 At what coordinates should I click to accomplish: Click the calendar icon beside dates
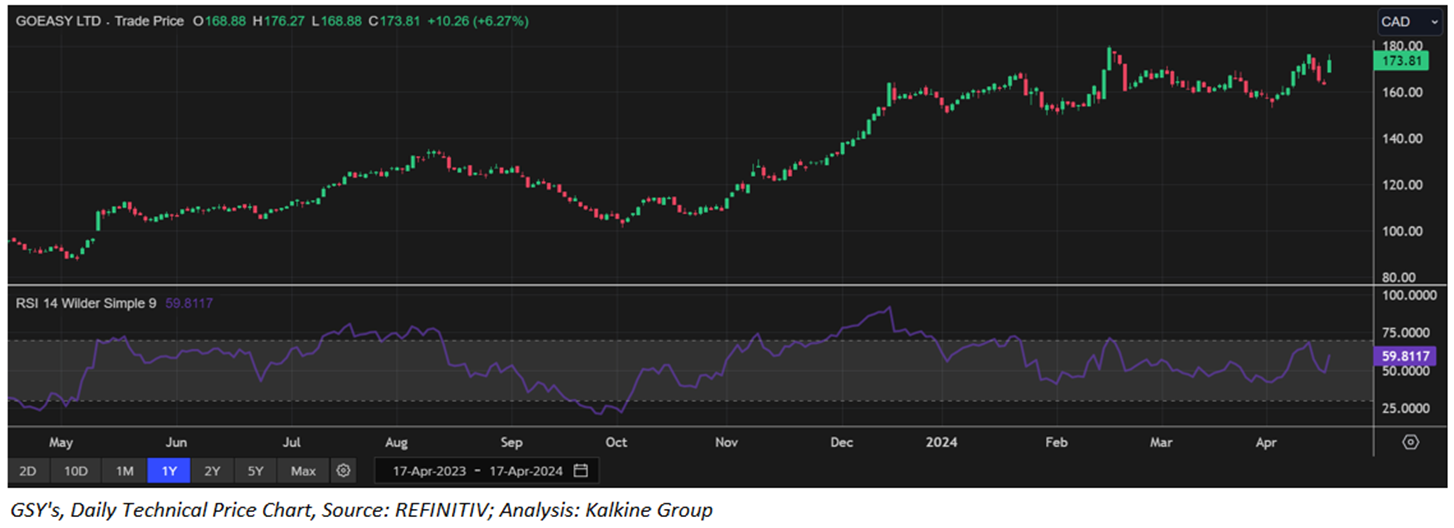pyautogui.click(x=581, y=470)
